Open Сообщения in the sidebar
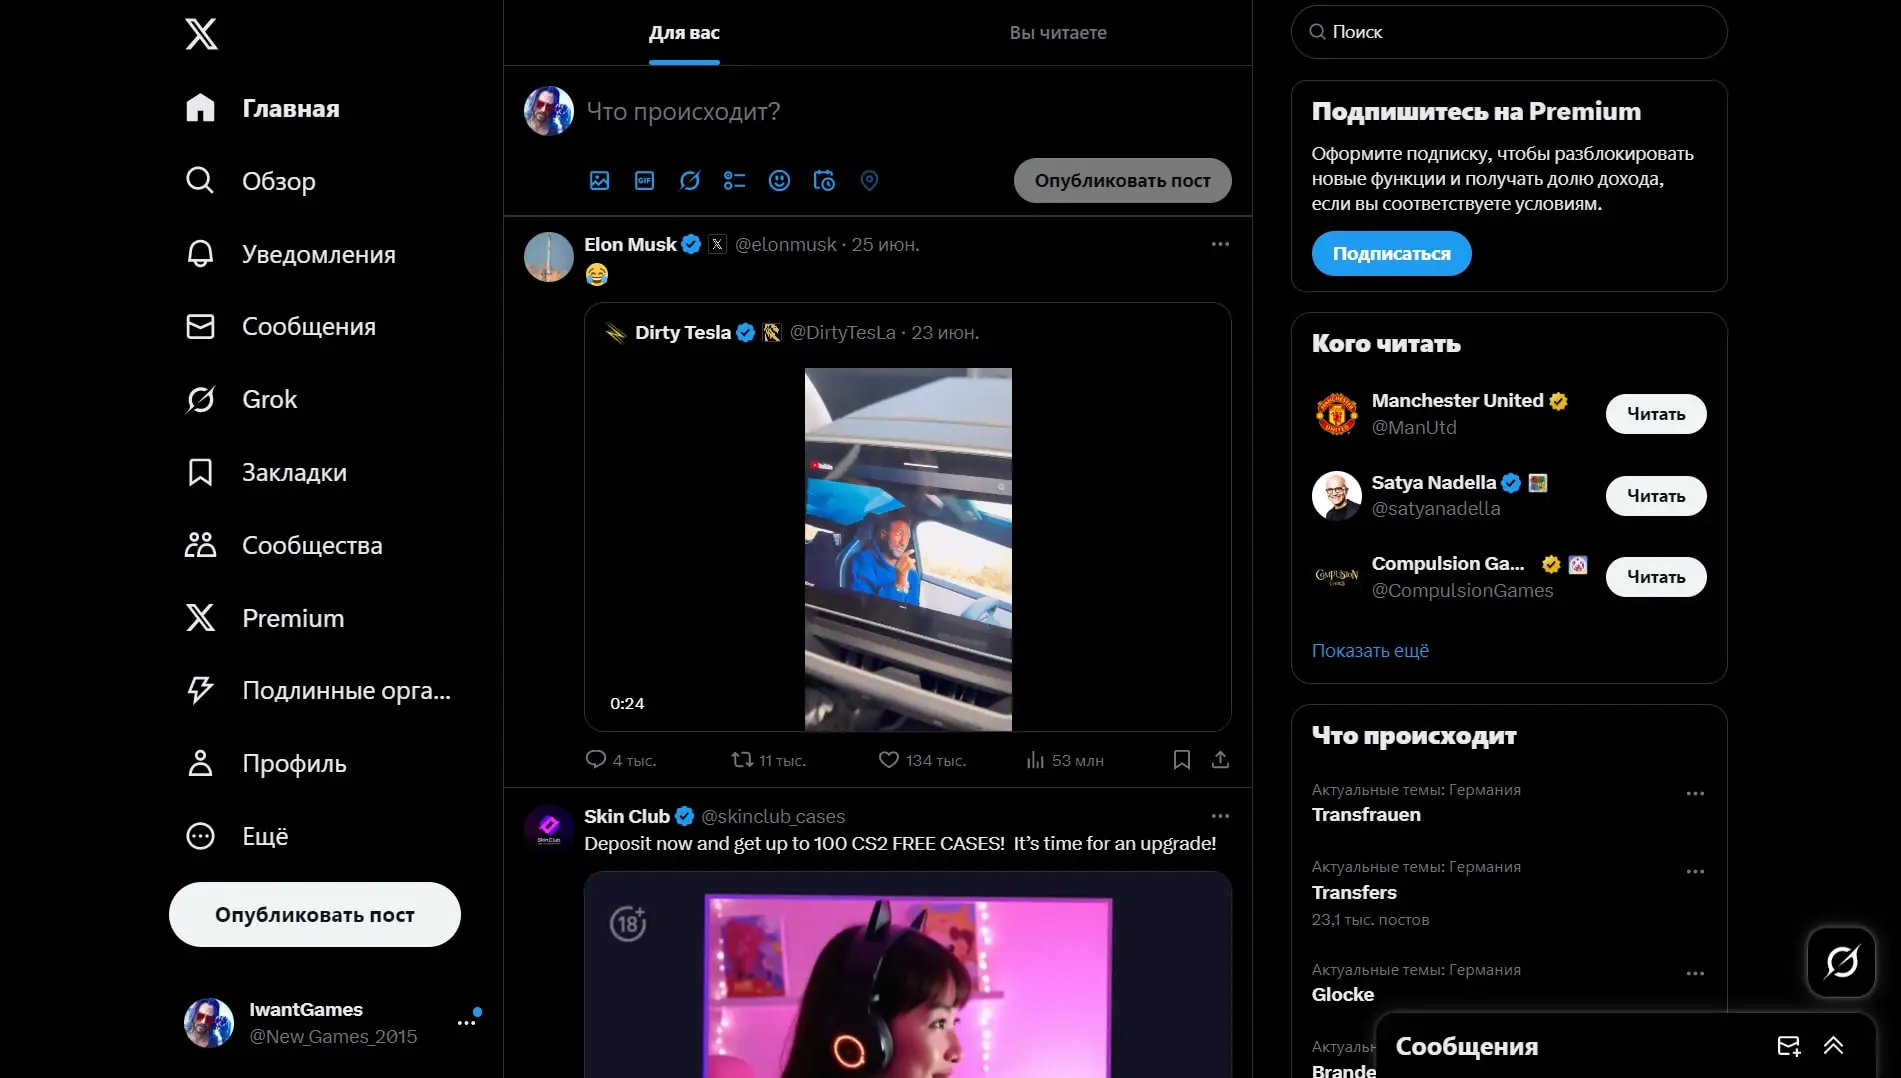Screen dimensions: 1901x1078 [x=281, y=327]
